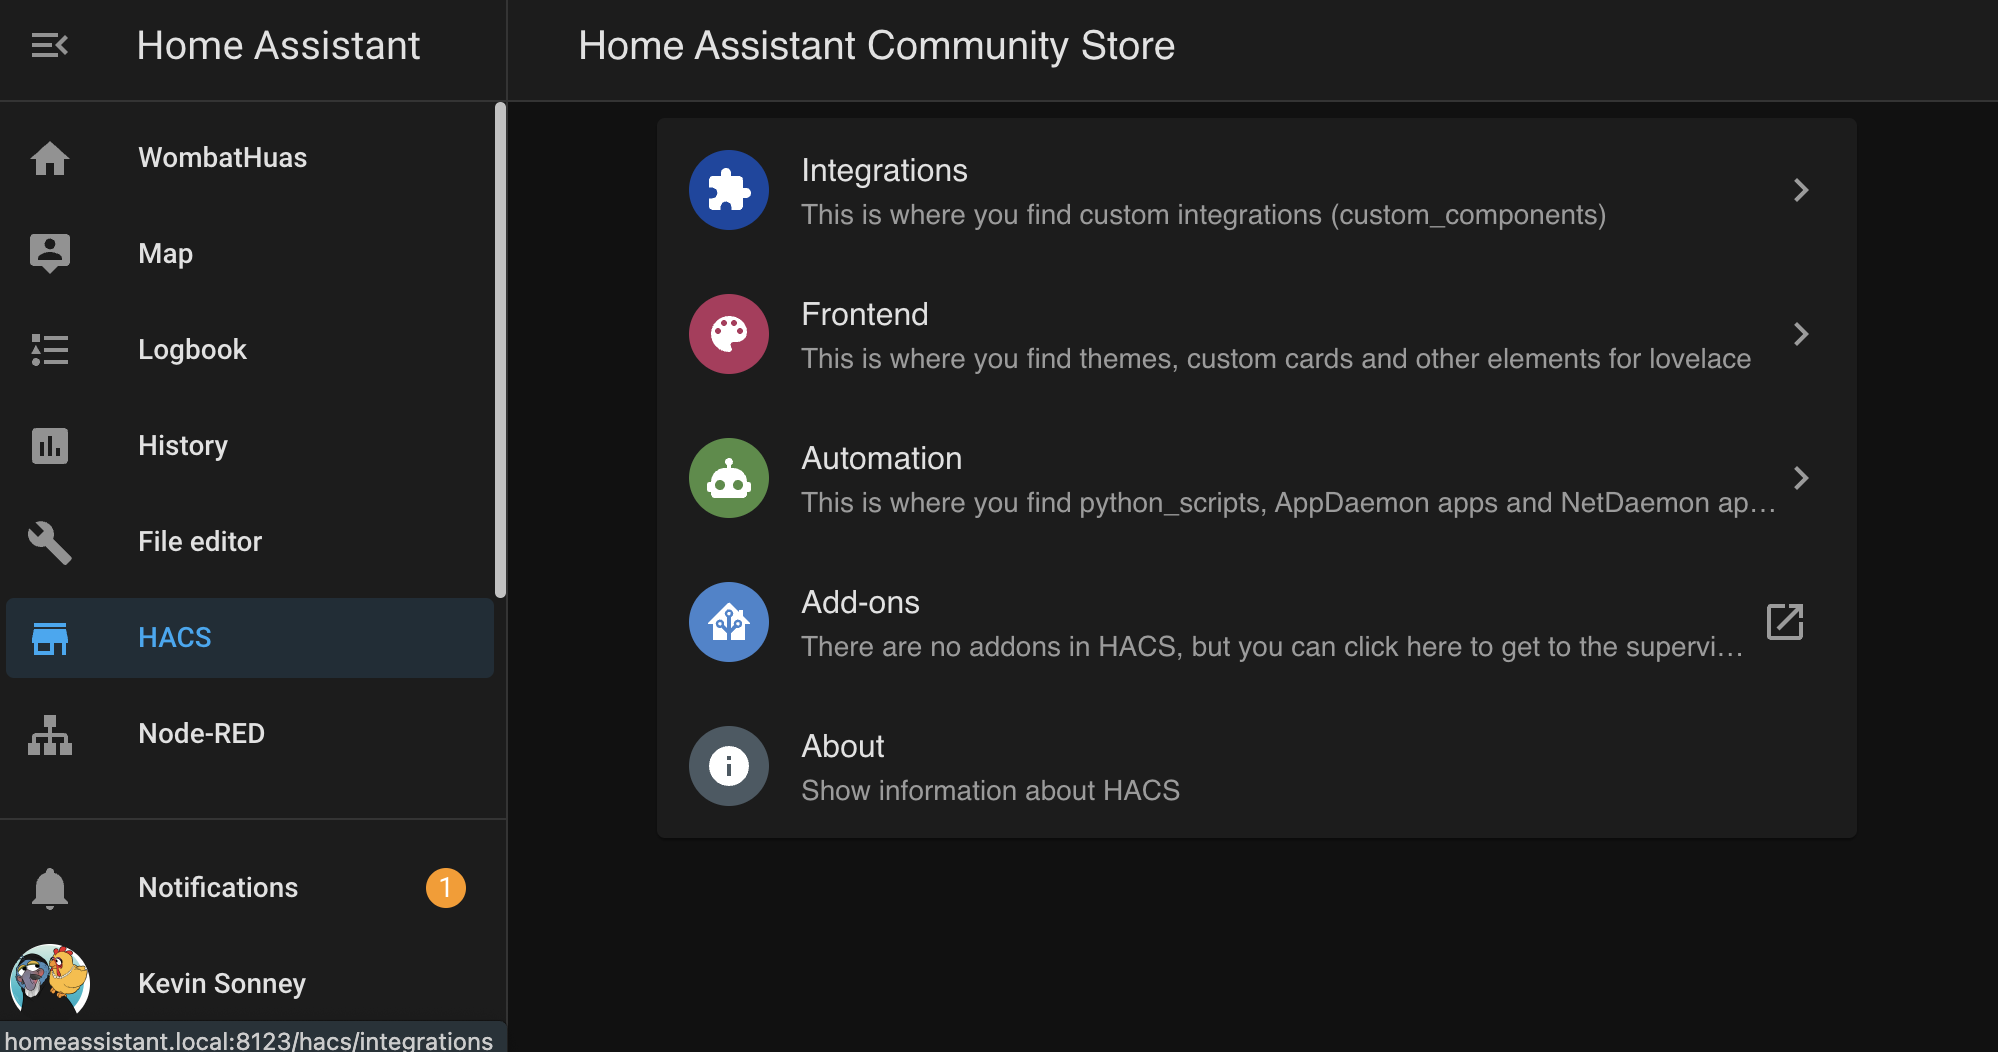Open the WombatHuas dashboard

click(x=250, y=158)
